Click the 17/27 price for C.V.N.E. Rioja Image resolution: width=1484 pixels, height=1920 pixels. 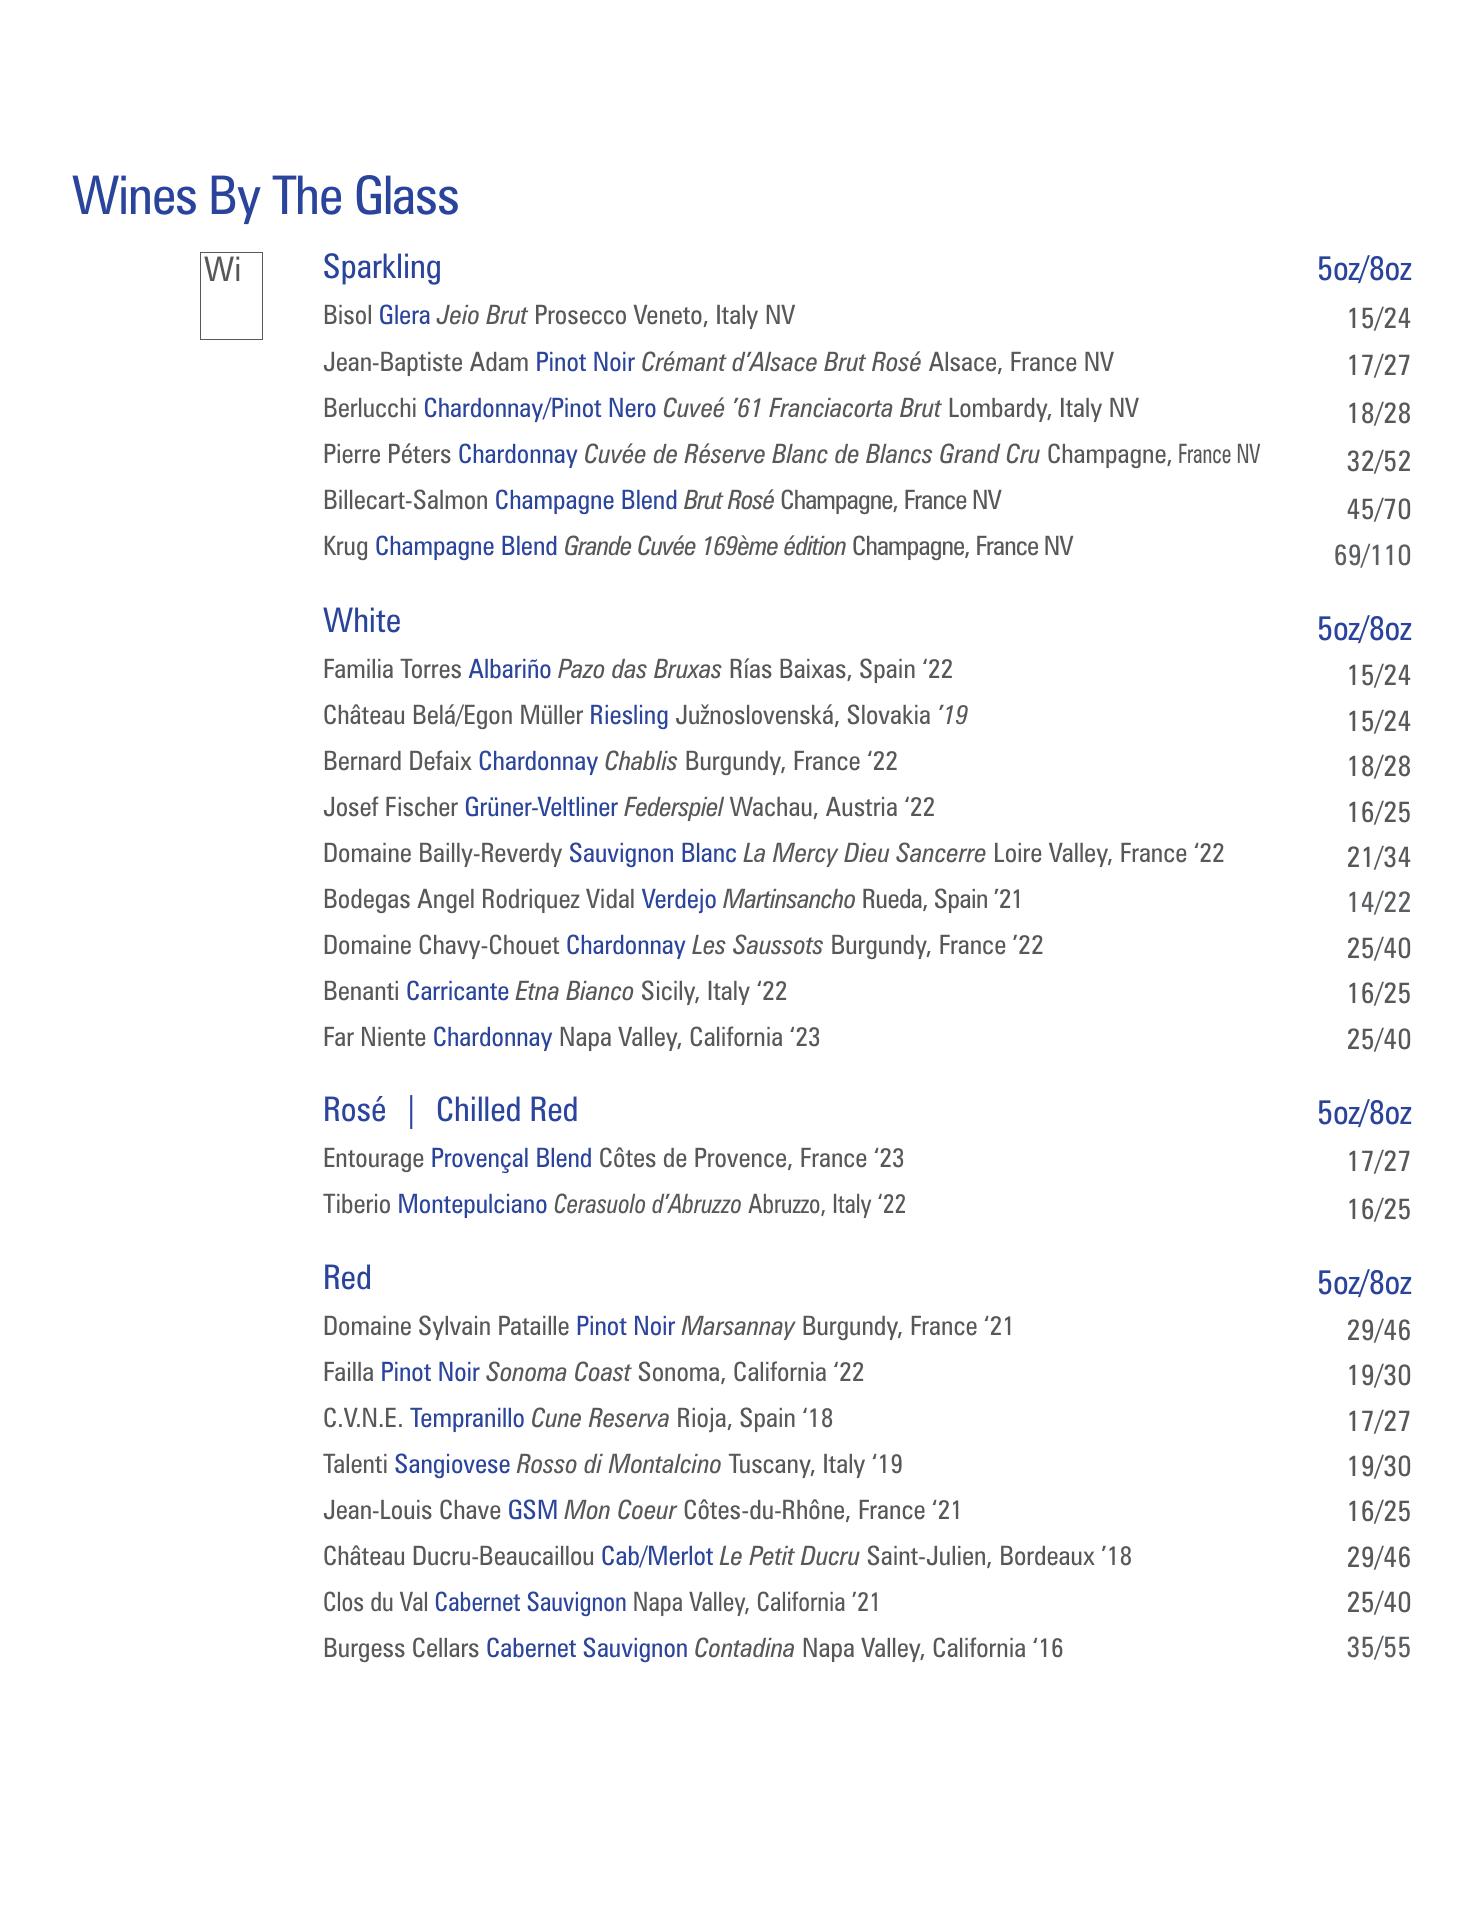point(1379,1421)
